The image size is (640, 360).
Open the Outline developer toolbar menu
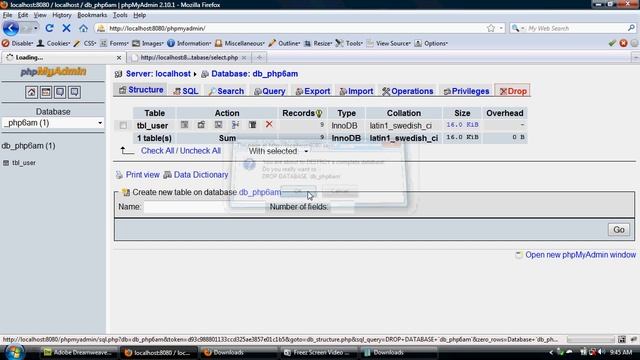coord(284,43)
